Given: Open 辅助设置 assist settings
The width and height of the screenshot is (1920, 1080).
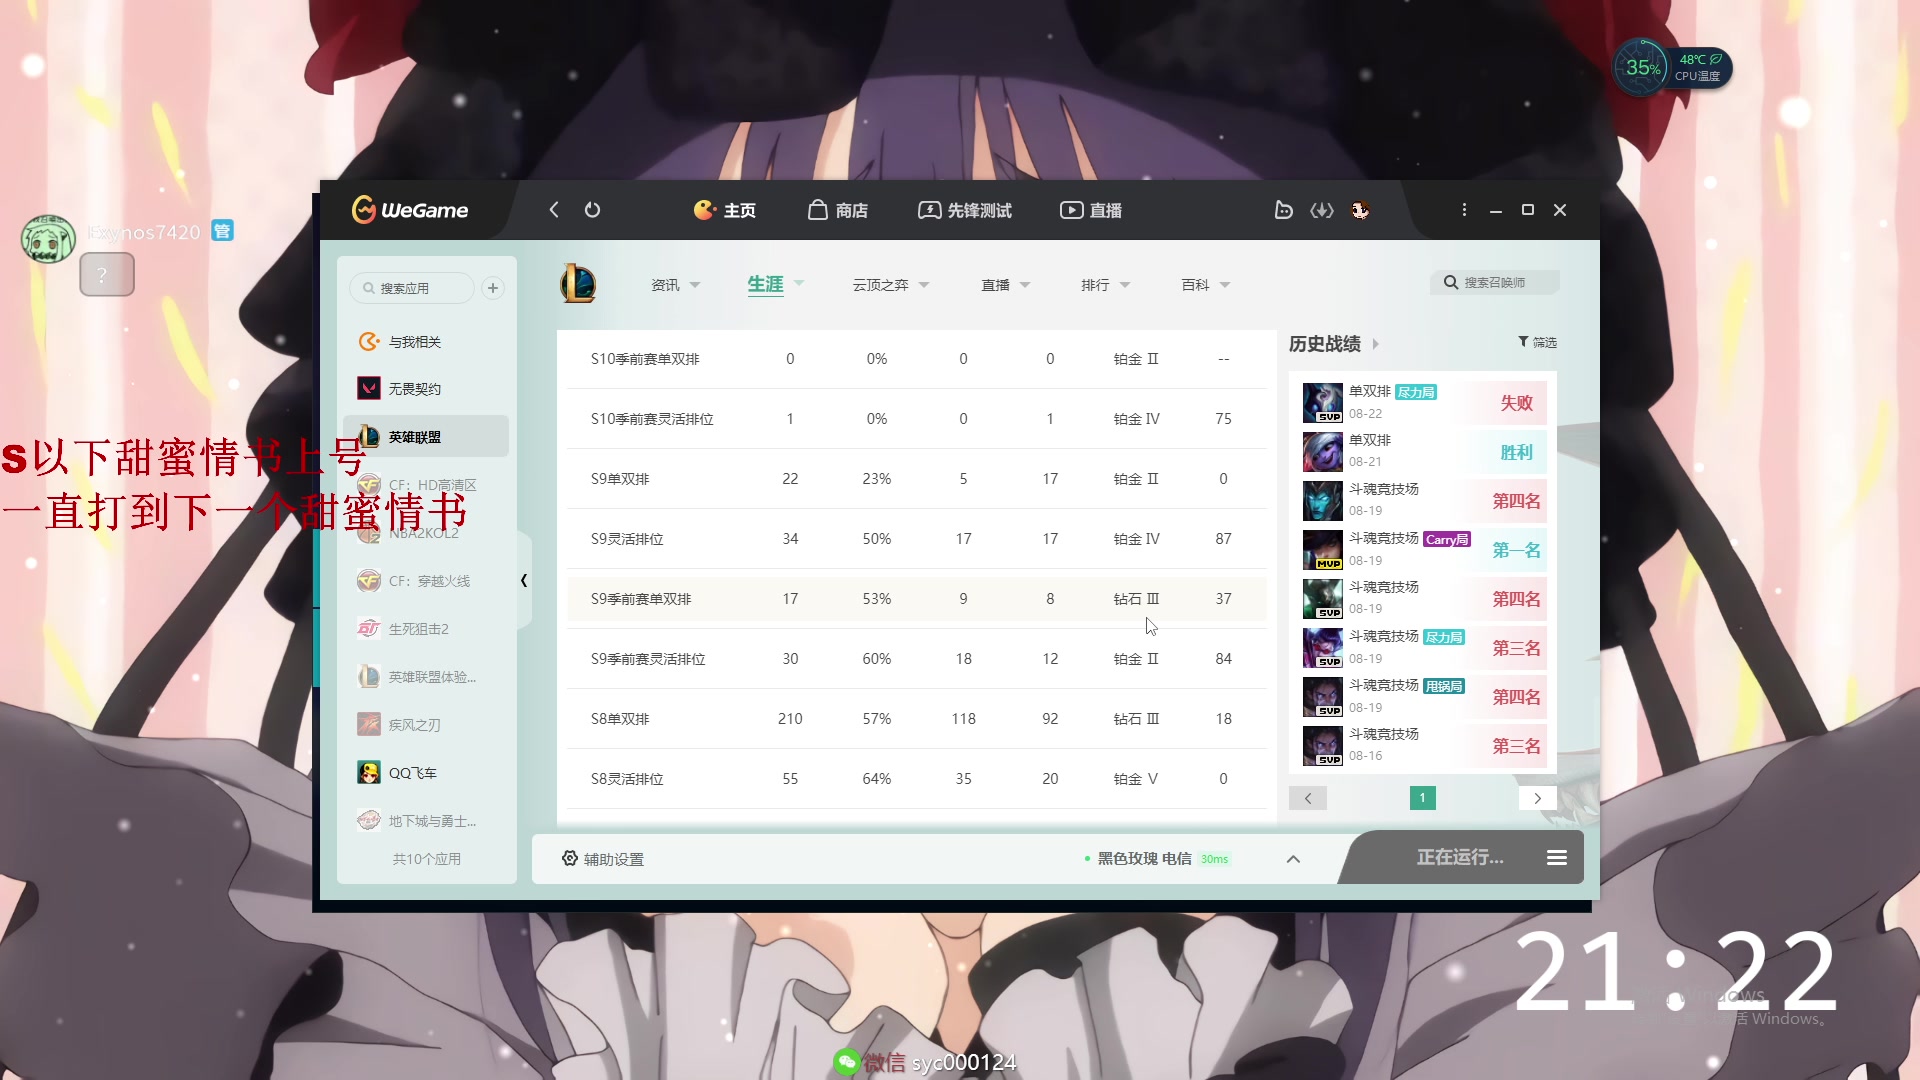Looking at the screenshot, I should coord(603,859).
